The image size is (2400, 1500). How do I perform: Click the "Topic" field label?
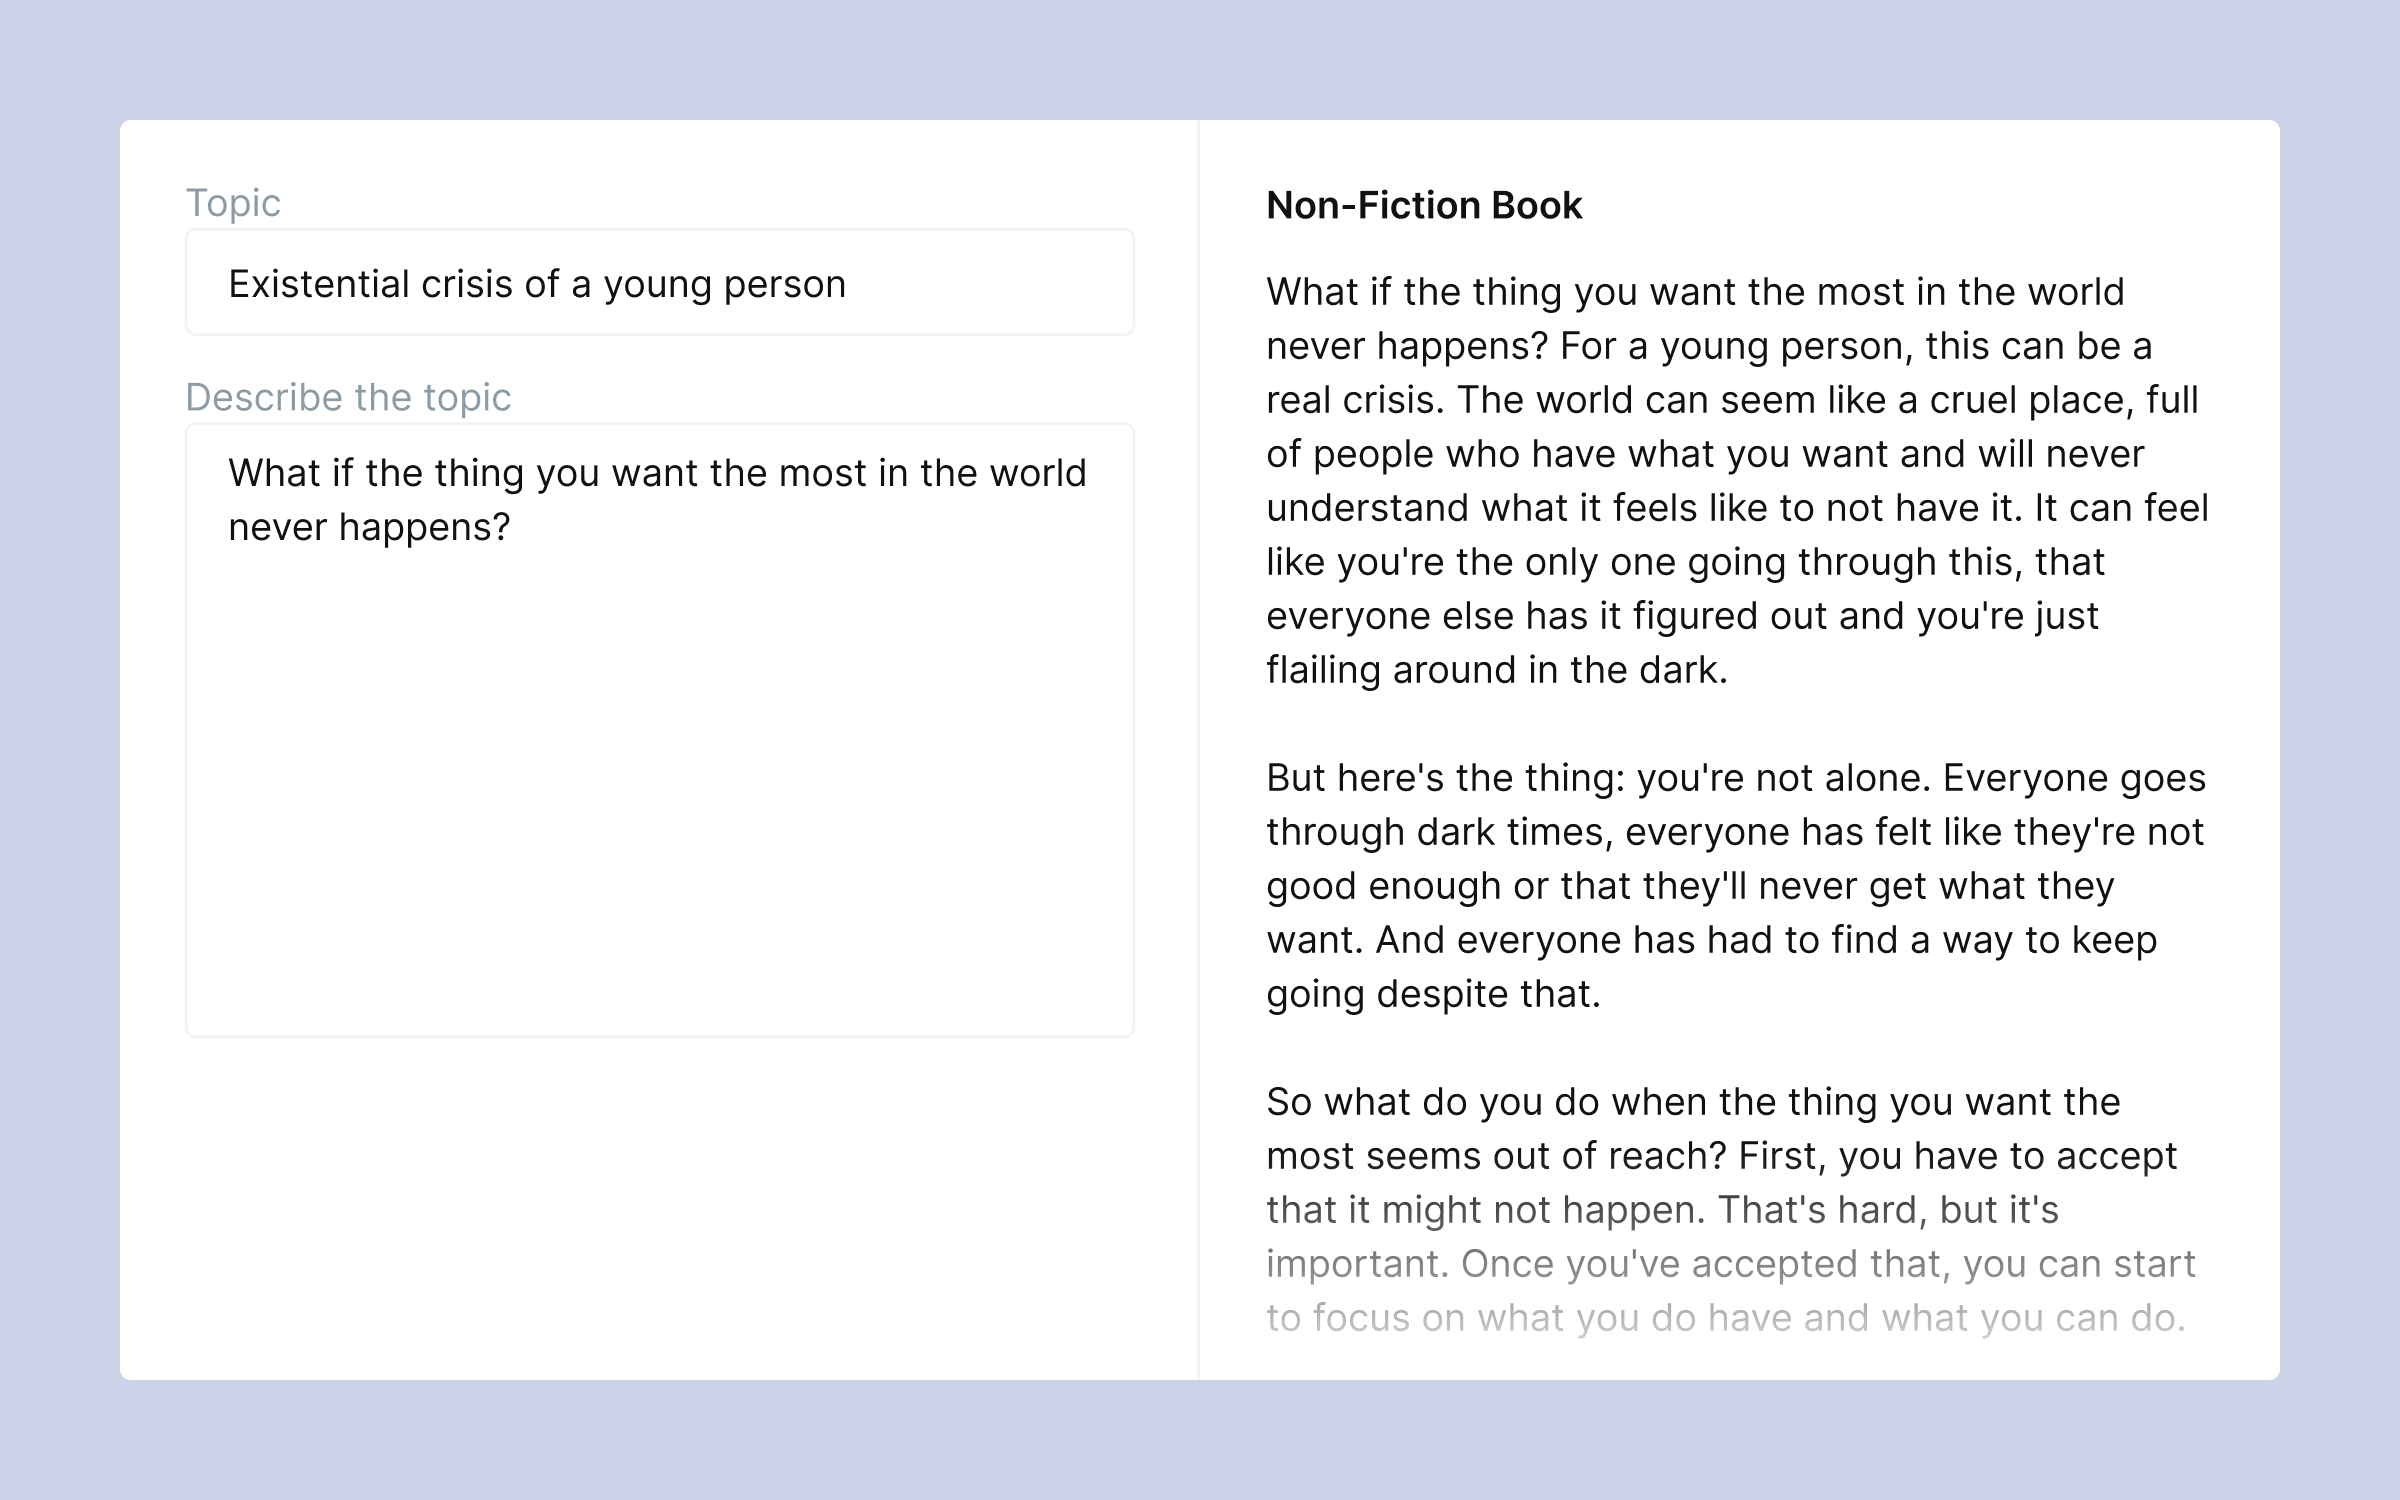233,203
